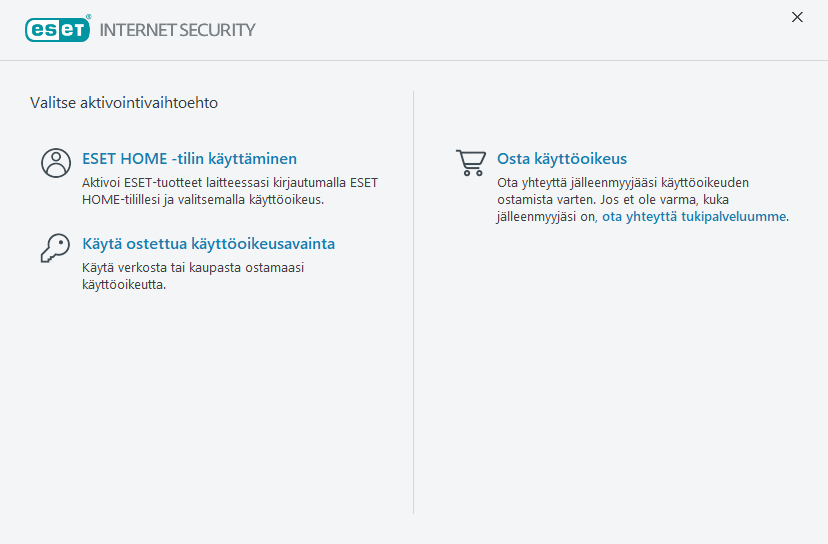Select "Käytä ostettua käyttöoikeusavainta" option

[x=208, y=244]
